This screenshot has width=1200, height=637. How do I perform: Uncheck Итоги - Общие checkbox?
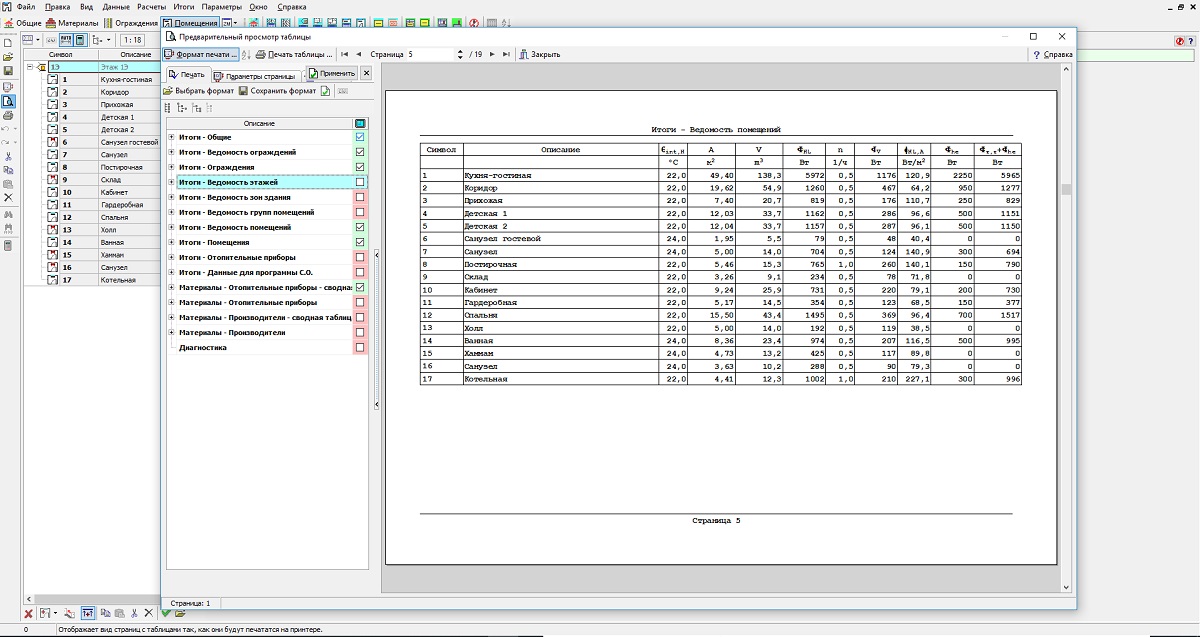tap(360, 137)
